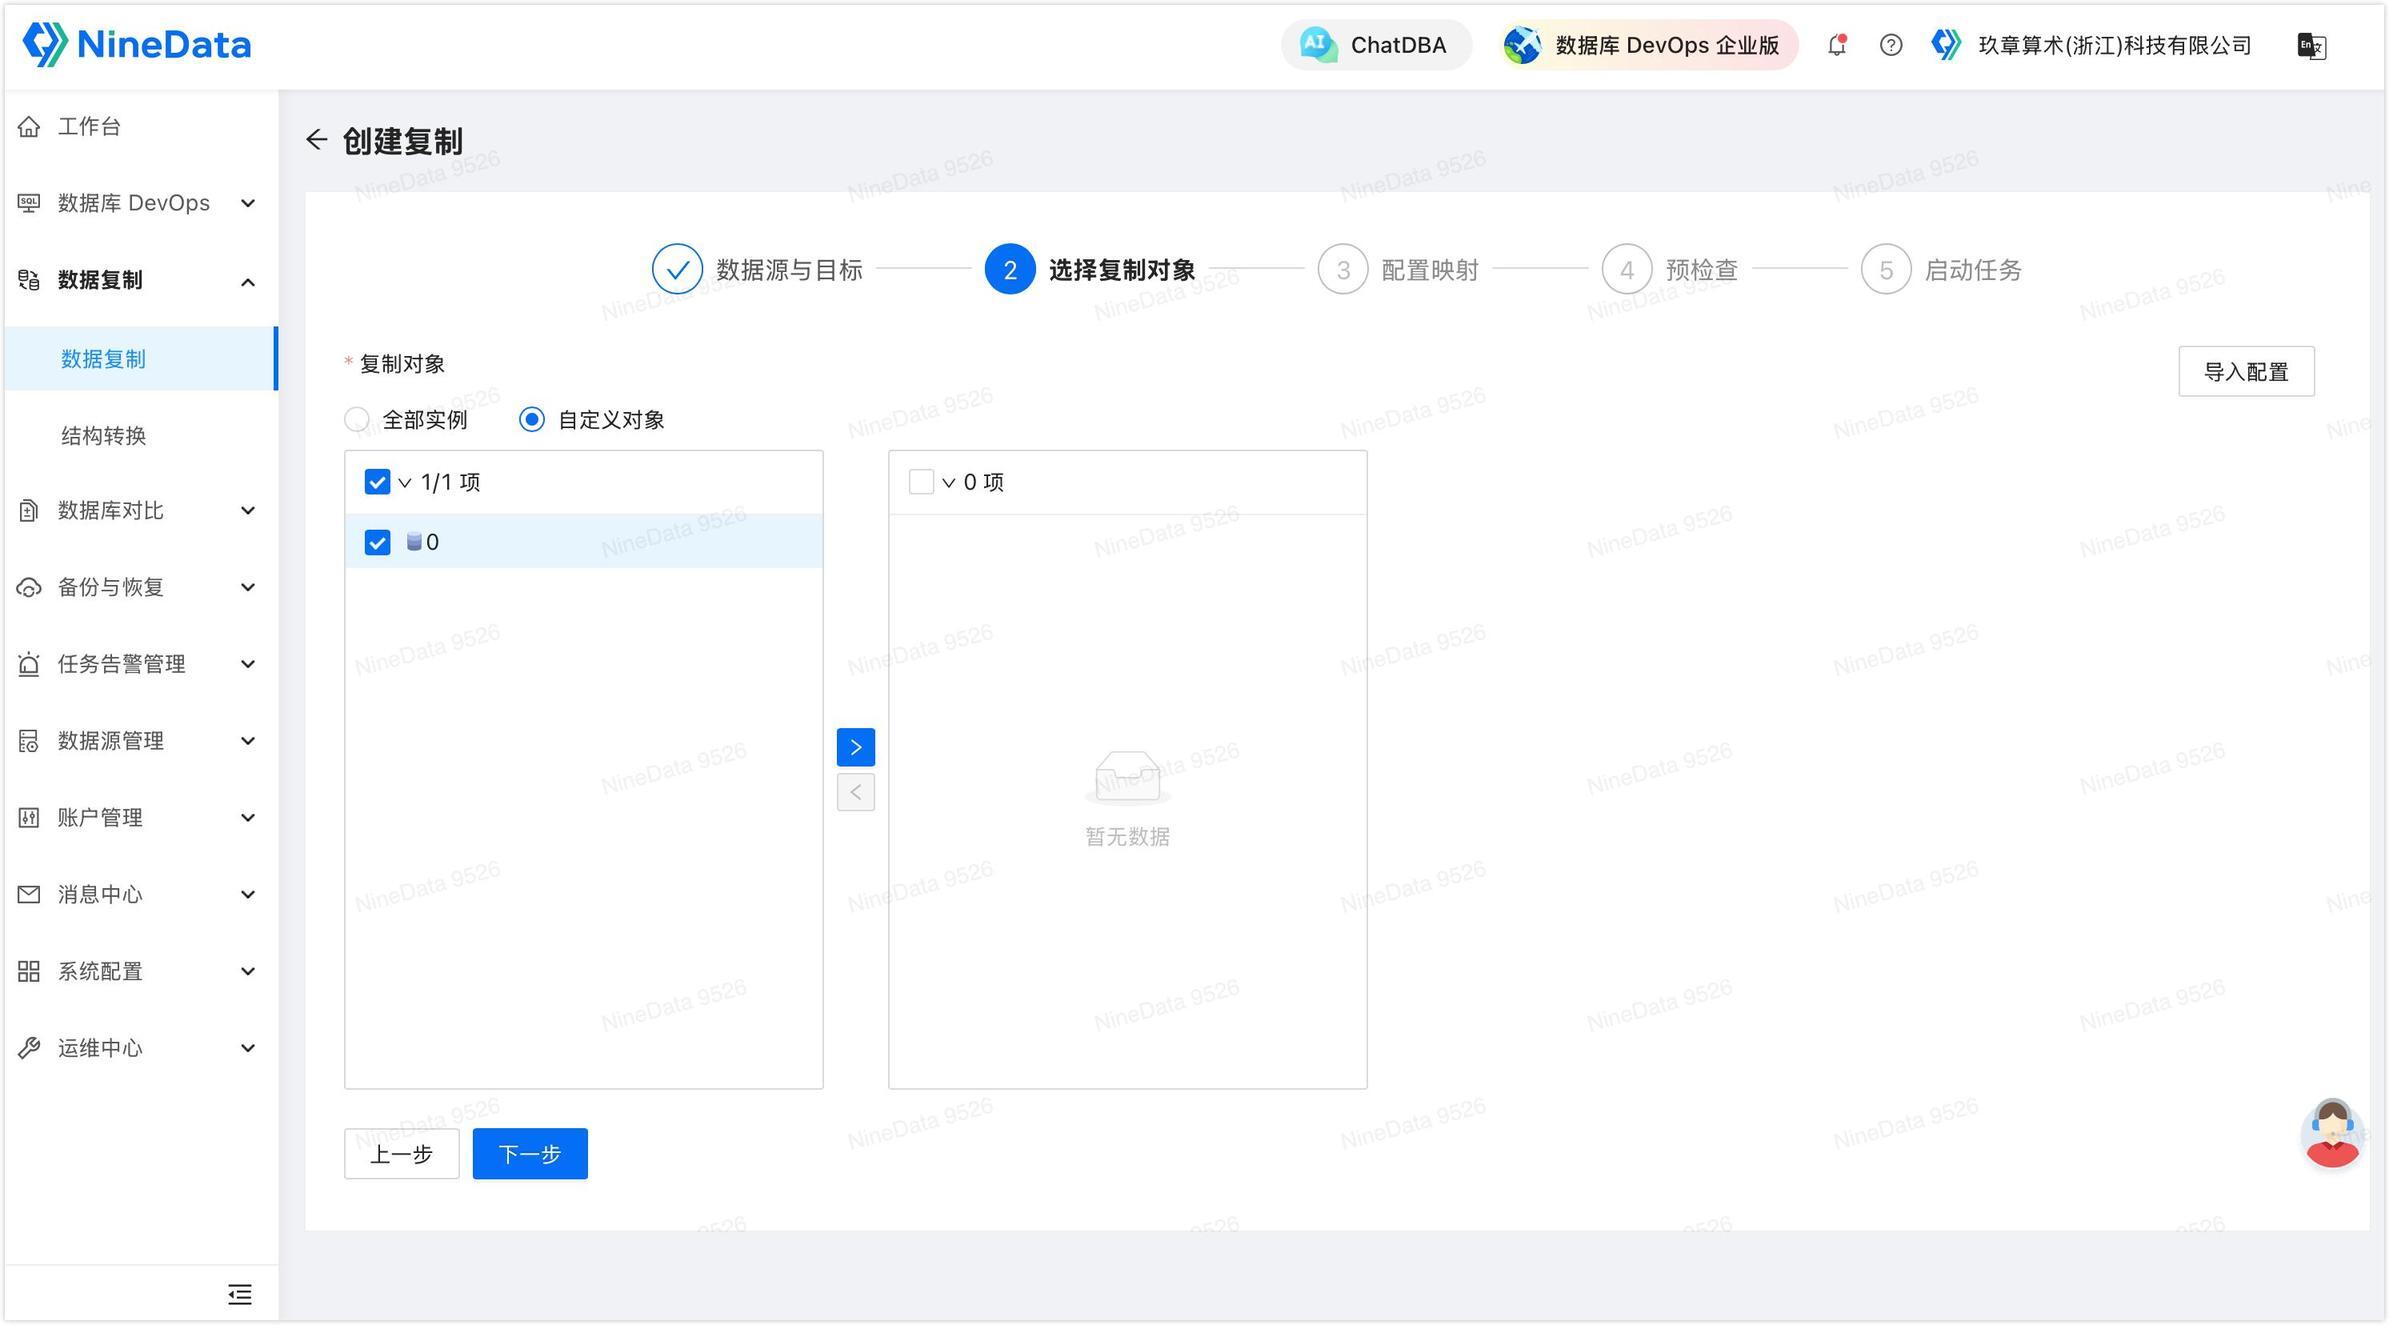2389x1325 pixels.
Task: Check the 0 项 target list checkbox
Action: [x=921, y=483]
